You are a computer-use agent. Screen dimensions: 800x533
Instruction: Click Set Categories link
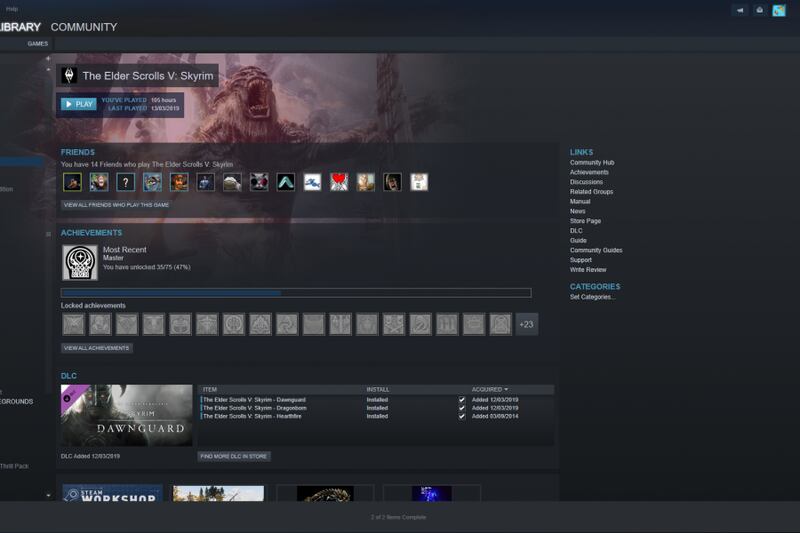click(592, 297)
